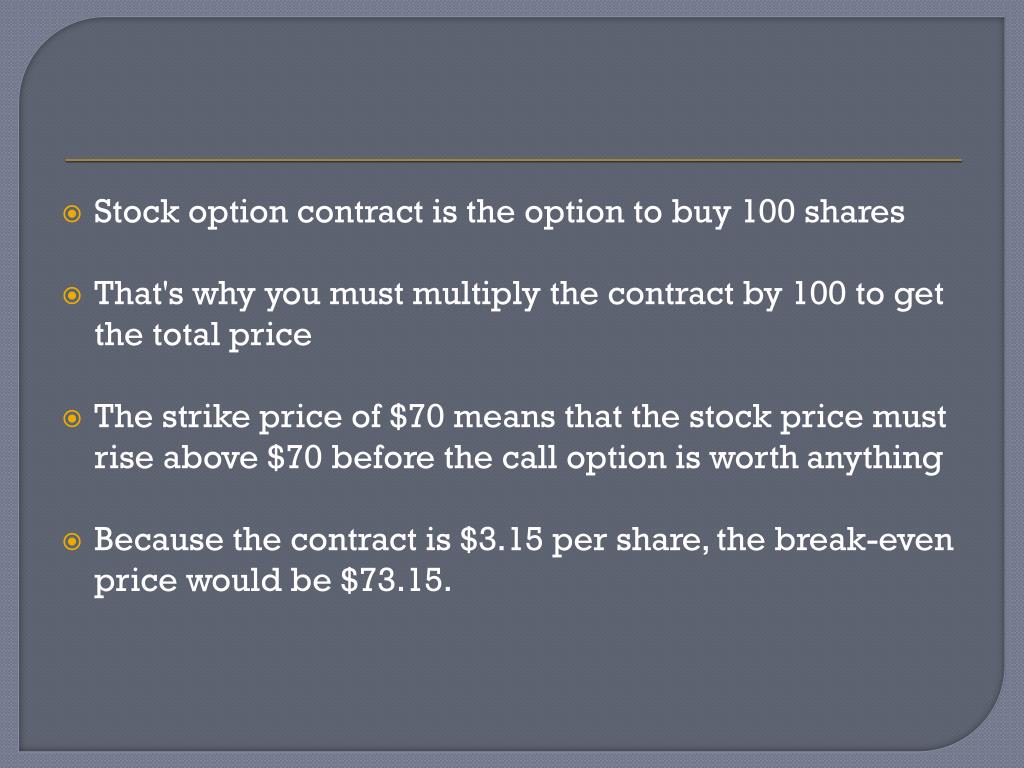Screen dimensions: 1024x768
Task: Click '$70' after 'strike price of'
Action: (417, 417)
